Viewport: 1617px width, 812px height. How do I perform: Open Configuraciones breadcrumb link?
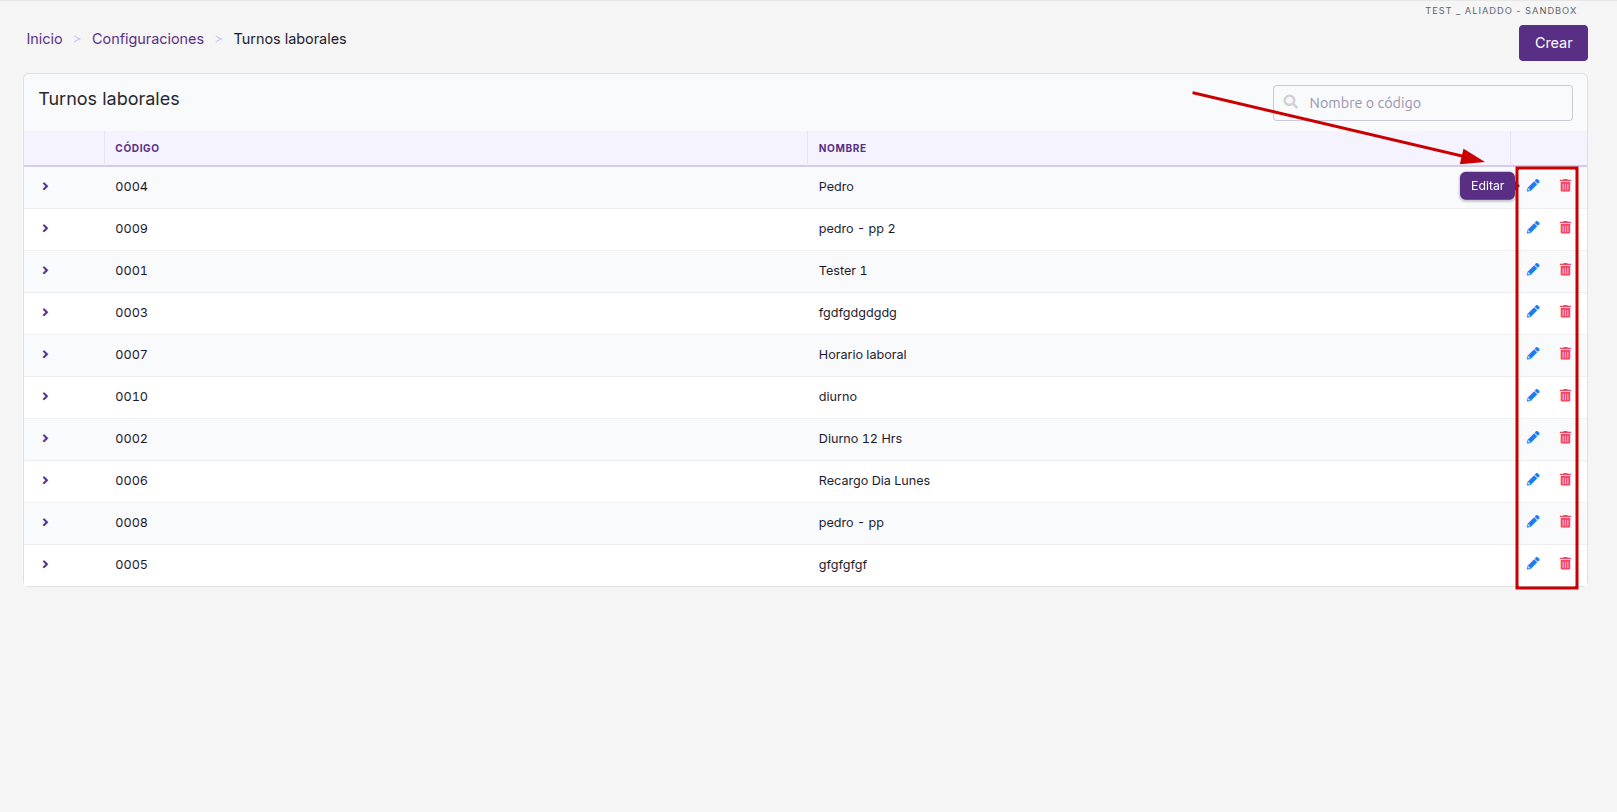[x=148, y=39]
